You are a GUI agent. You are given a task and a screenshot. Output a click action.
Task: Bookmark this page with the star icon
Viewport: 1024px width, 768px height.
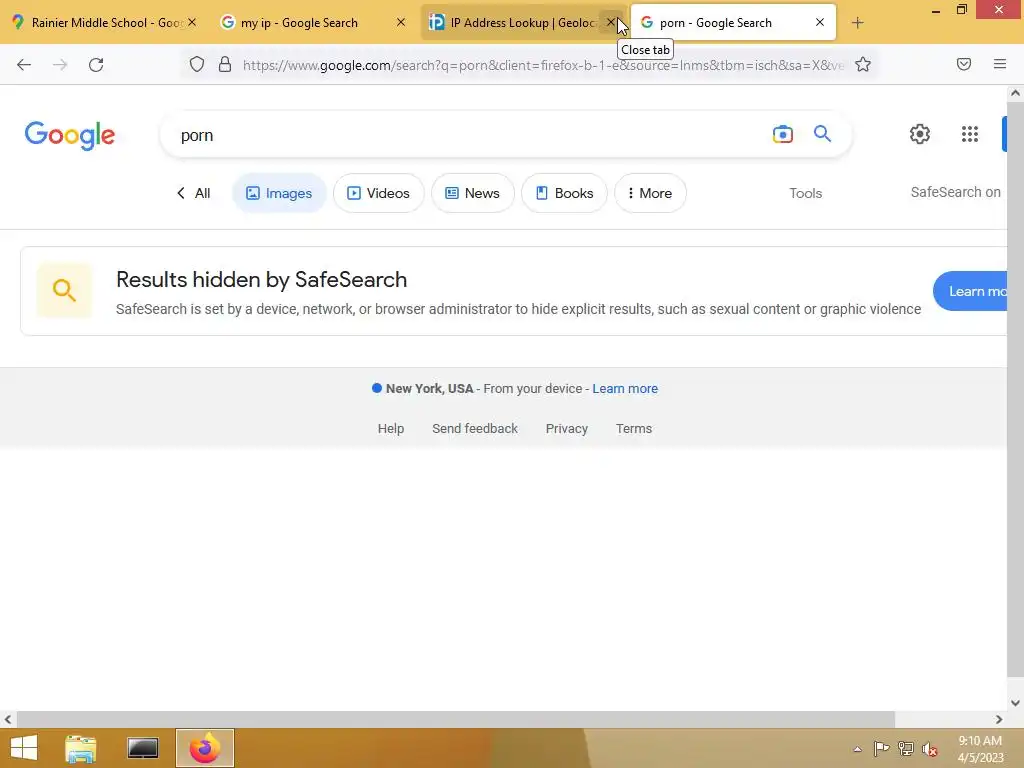[863, 64]
